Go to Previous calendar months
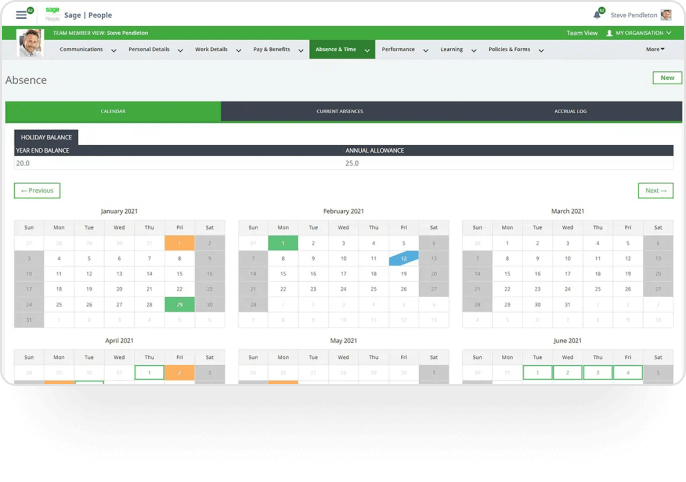Image resolution: width=686 pixels, height=482 pixels. (x=37, y=190)
